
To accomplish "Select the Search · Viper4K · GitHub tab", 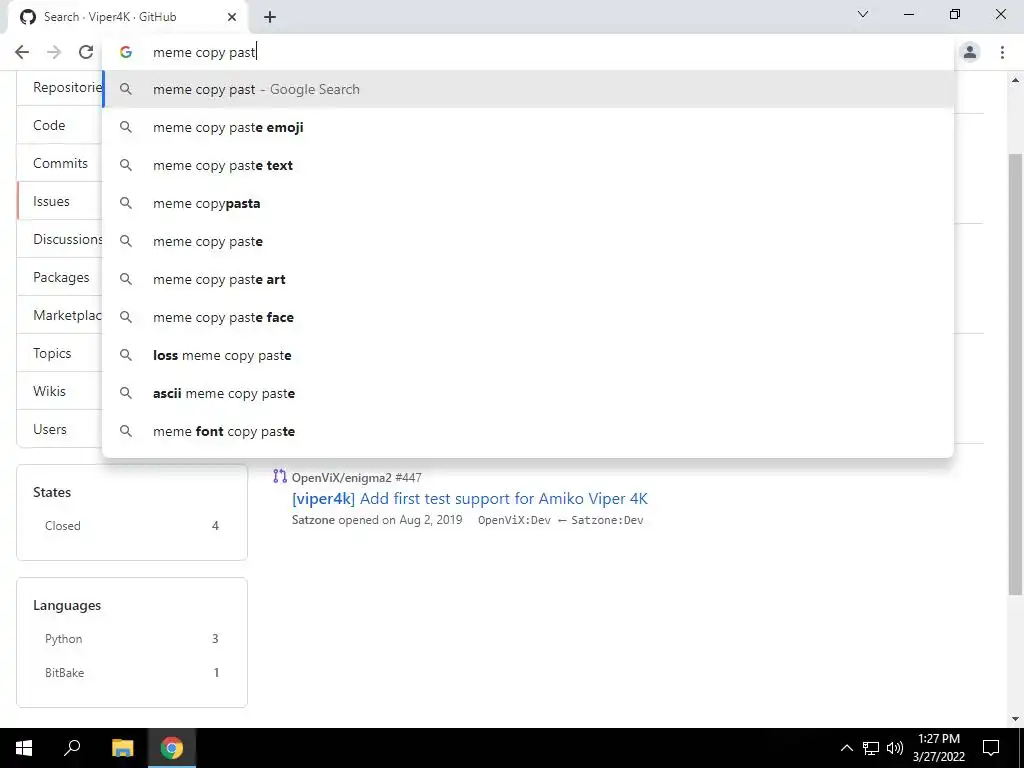I will [x=128, y=17].
